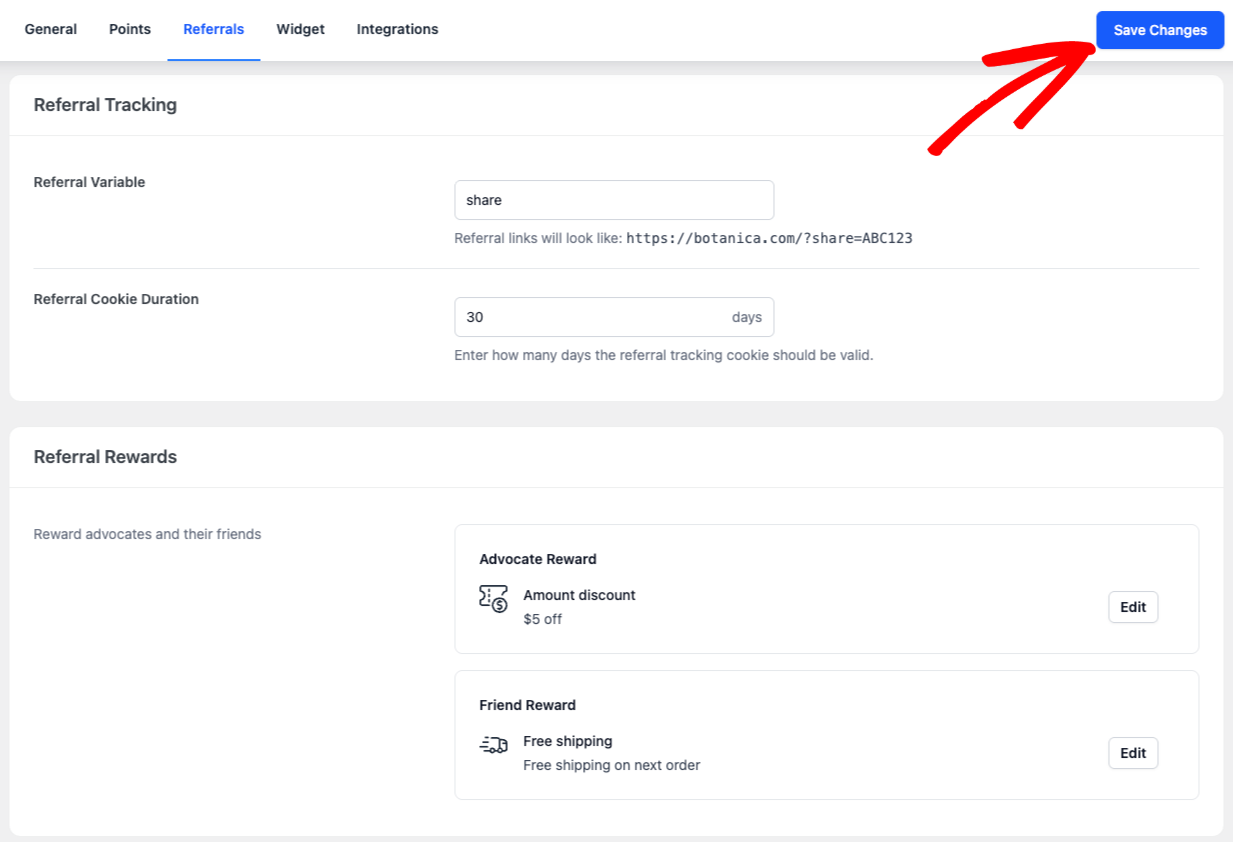Edit the Friend Reward
Viewport: 1233px width, 842px height.
point(1132,753)
